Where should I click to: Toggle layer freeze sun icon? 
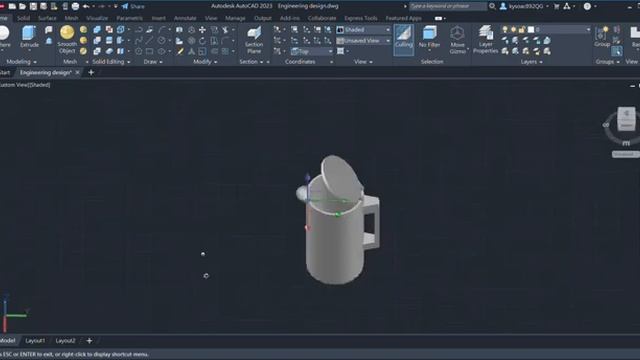click(x=513, y=29)
